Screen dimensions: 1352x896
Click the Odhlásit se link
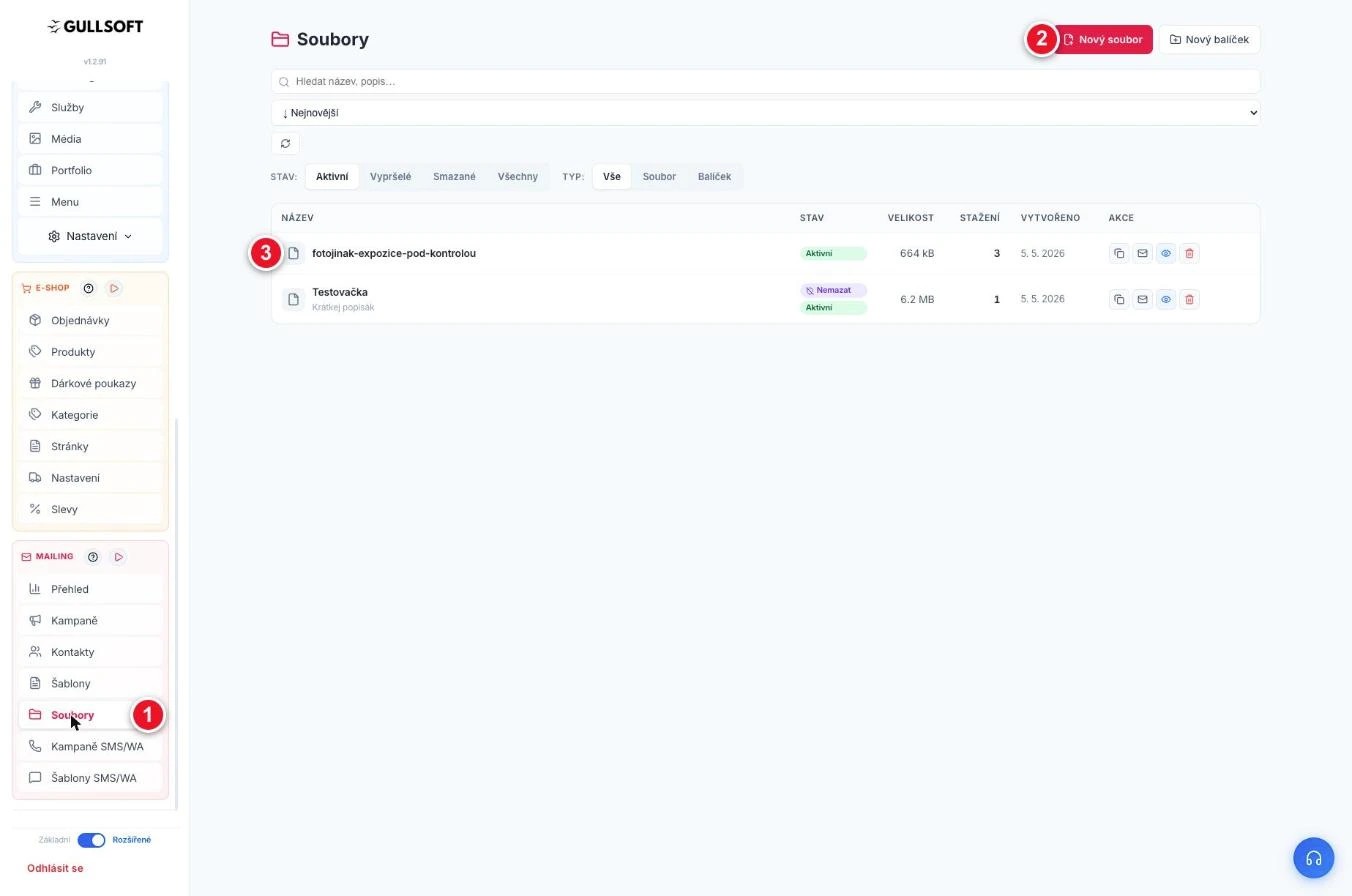point(55,869)
